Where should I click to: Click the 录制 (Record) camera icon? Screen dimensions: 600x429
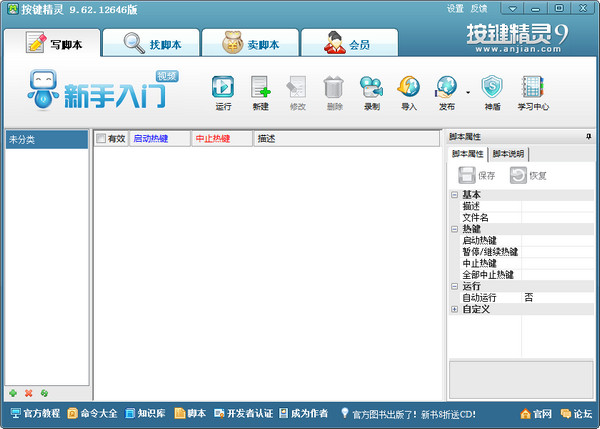372,88
